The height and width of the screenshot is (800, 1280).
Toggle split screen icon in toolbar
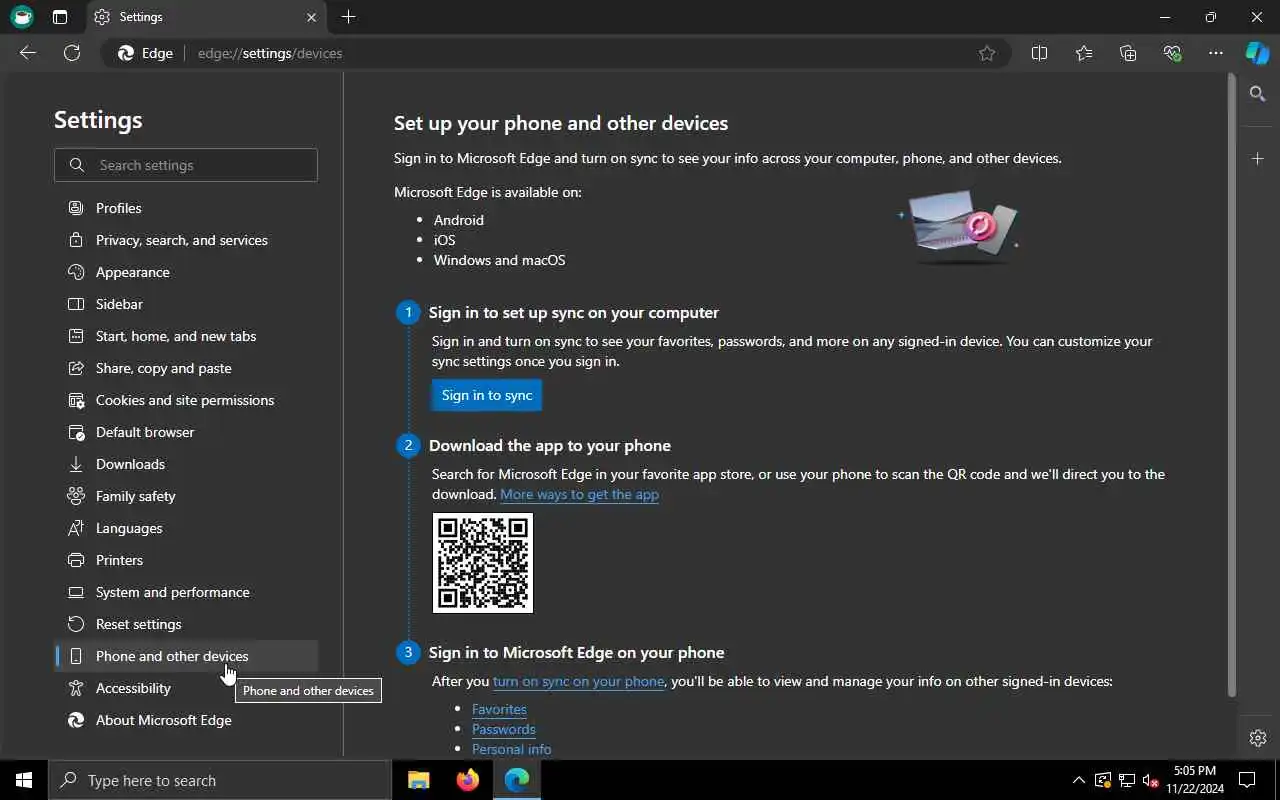(x=1039, y=53)
